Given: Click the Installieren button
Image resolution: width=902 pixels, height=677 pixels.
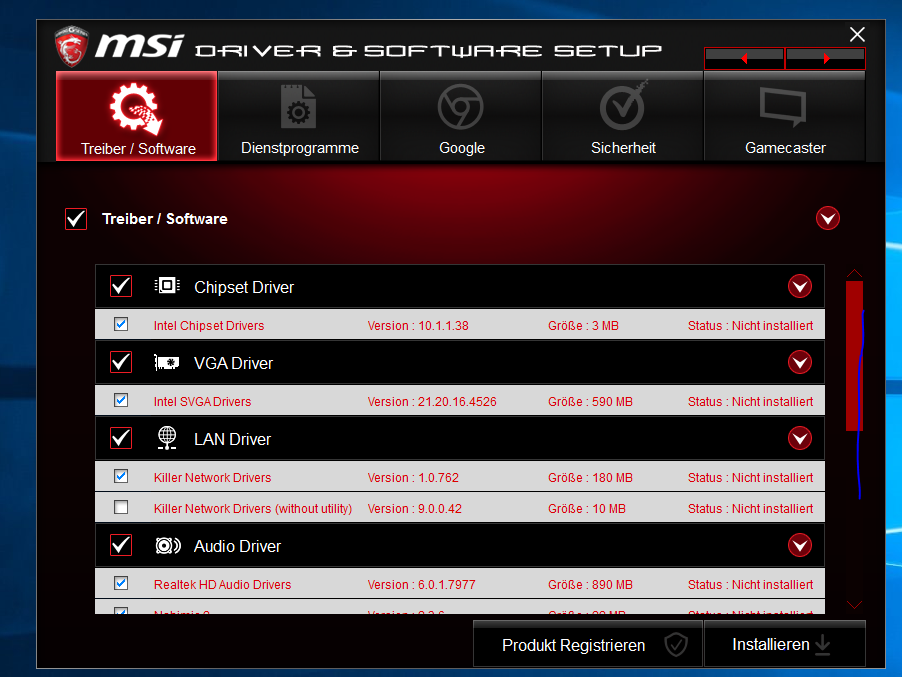Looking at the screenshot, I should pos(785,644).
